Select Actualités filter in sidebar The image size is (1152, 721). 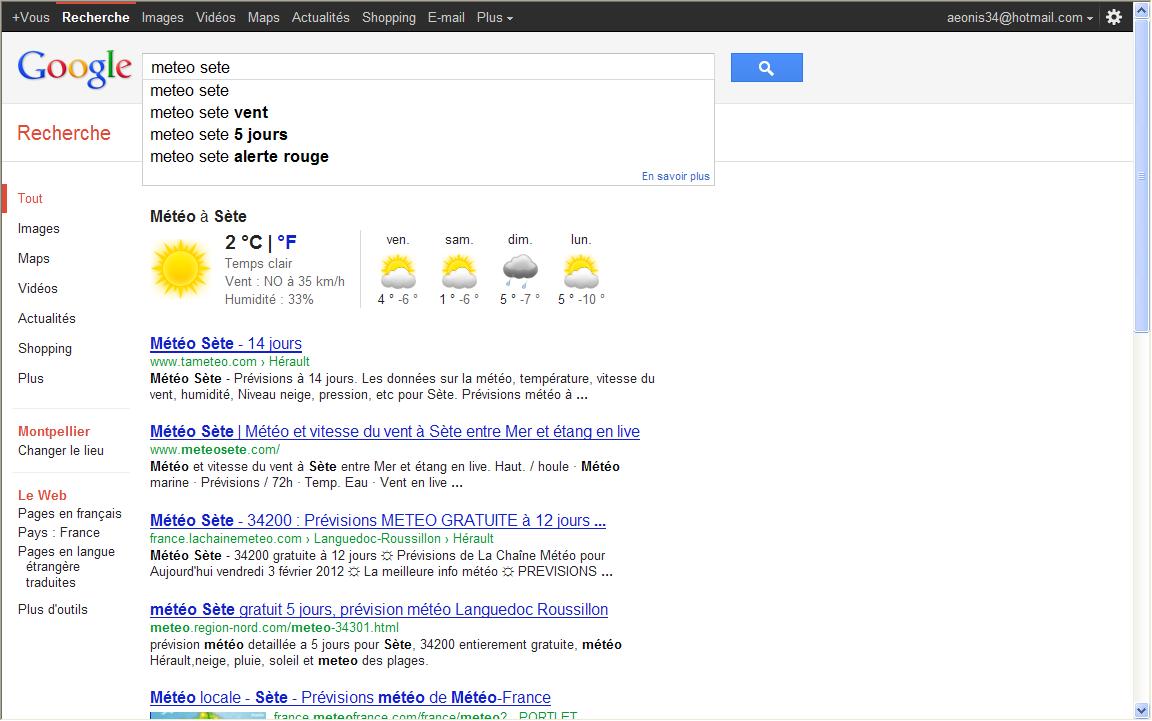point(47,319)
